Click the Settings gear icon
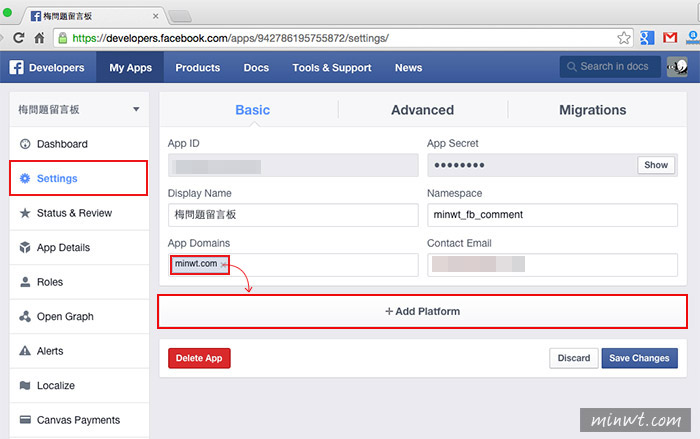This screenshot has height=439, width=700. pyautogui.click(x=25, y=178)
